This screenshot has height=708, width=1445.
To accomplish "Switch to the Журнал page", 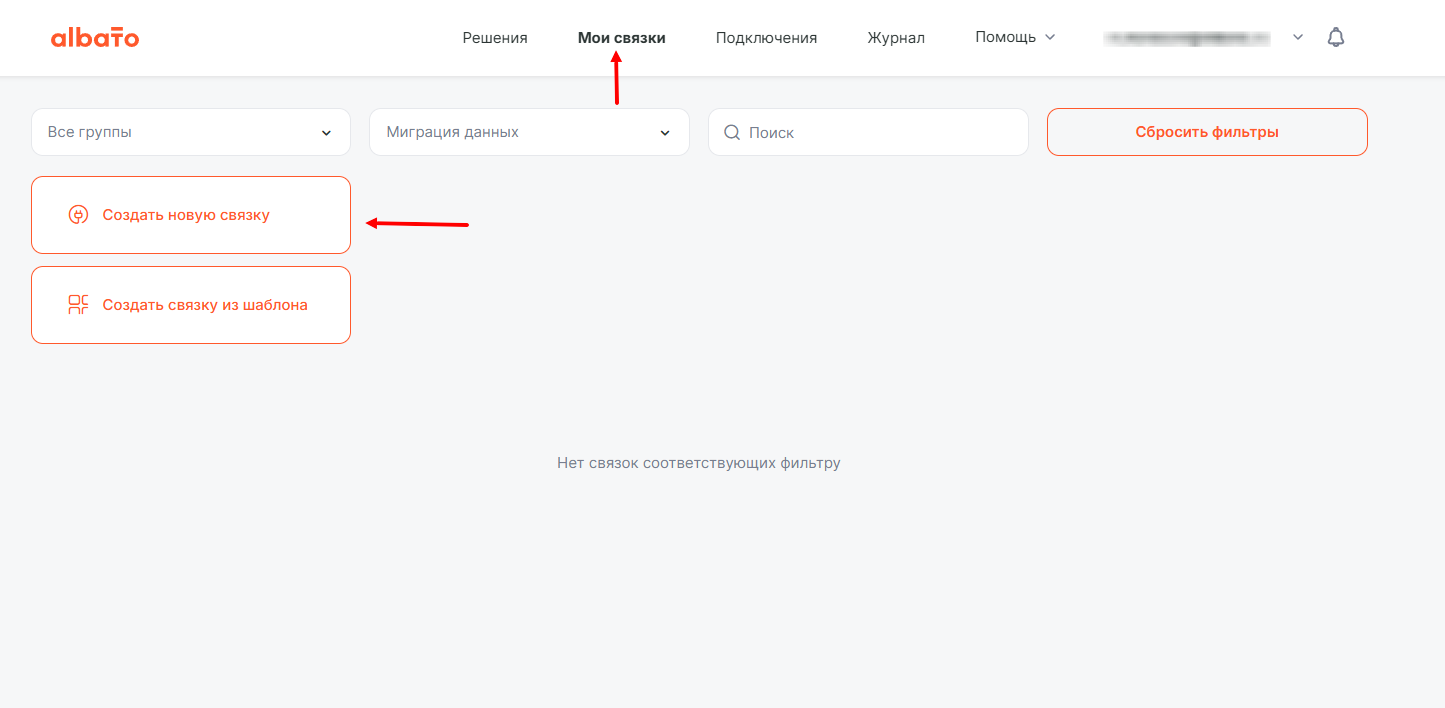I will [896, 38].
